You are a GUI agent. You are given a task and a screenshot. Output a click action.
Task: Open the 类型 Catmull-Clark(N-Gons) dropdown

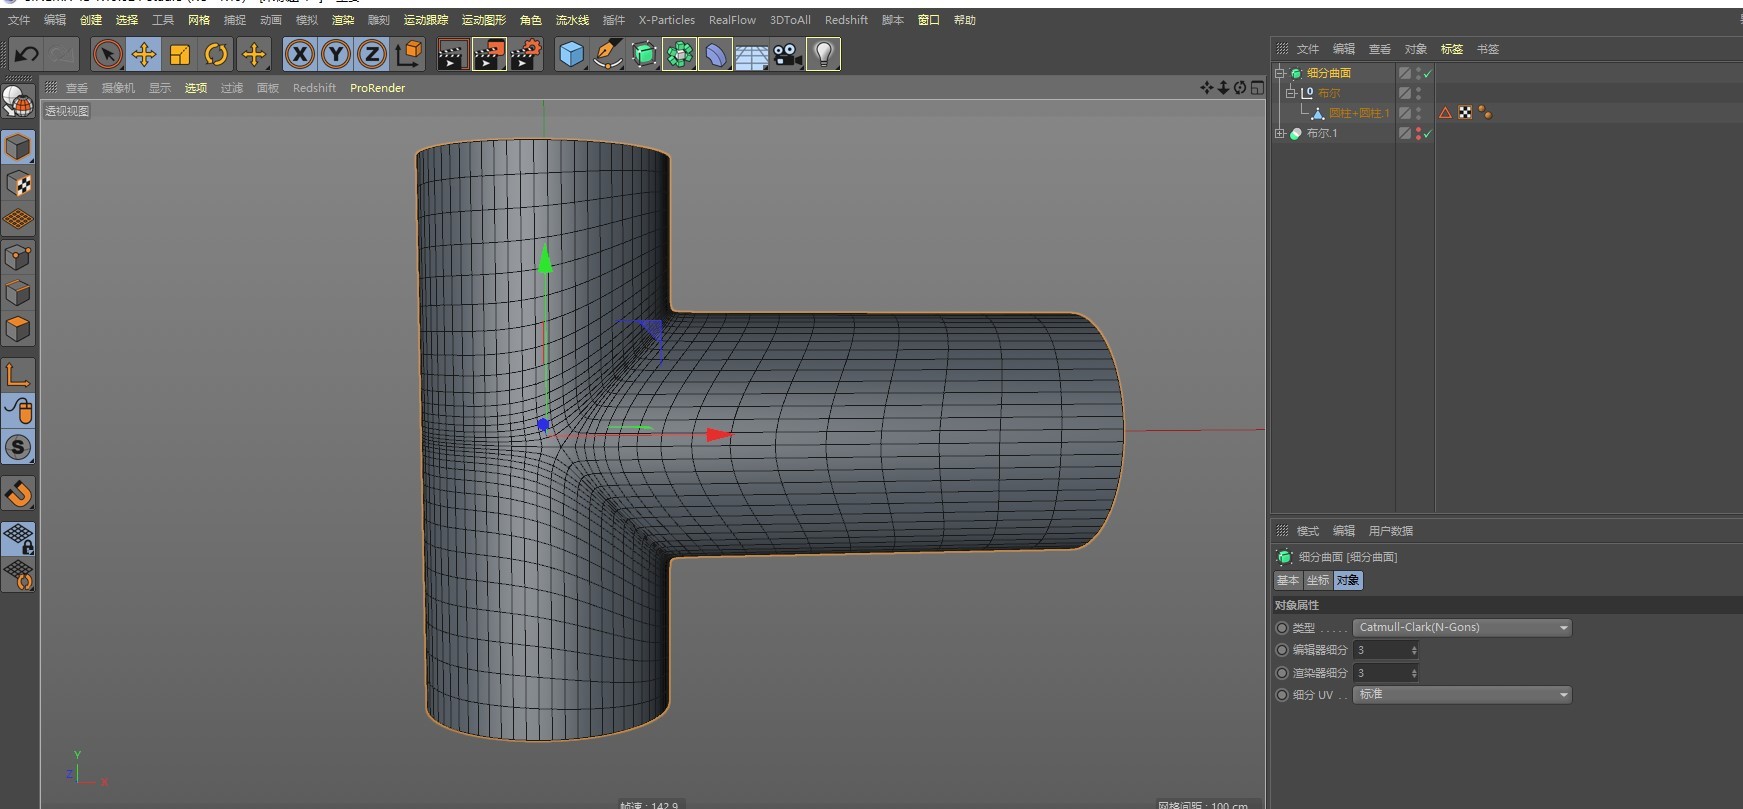1462,628
